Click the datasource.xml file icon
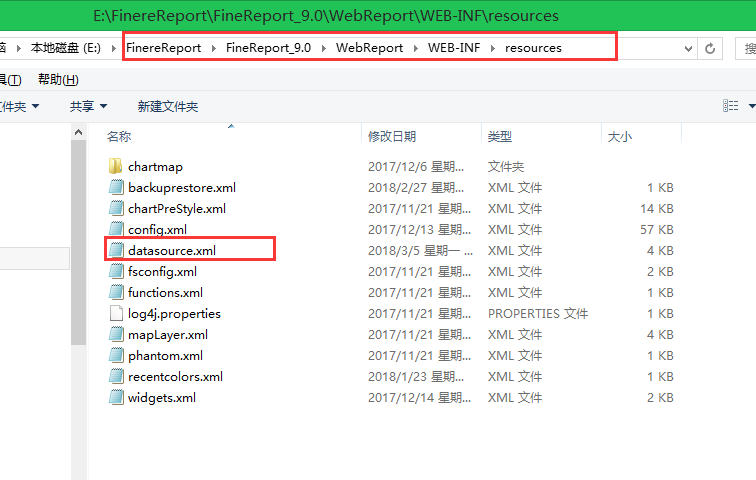 click(x=116, y=251)
